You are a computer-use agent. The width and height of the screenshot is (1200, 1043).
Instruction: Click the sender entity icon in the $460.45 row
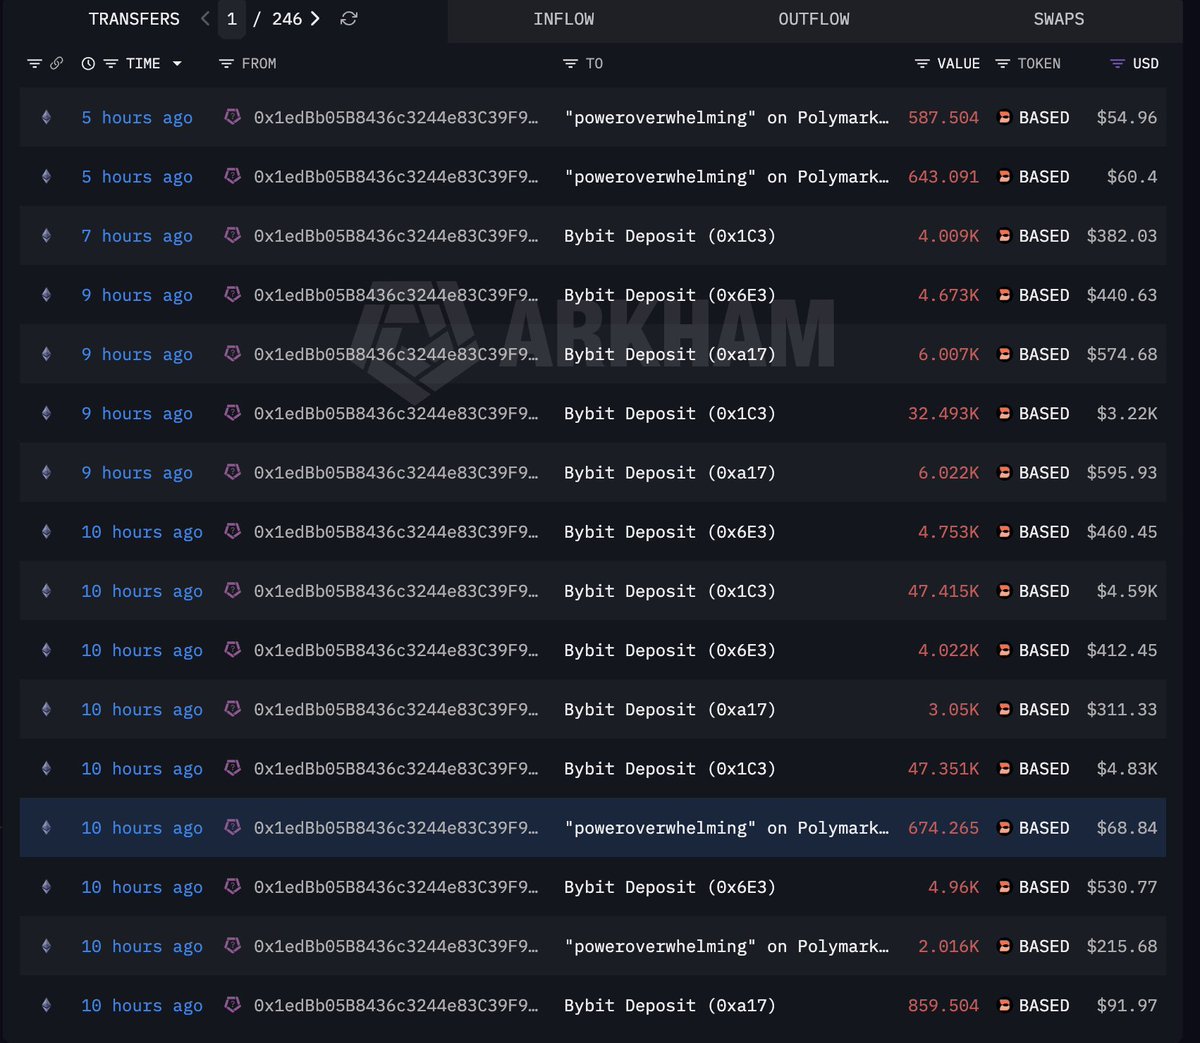click(233, 531)
